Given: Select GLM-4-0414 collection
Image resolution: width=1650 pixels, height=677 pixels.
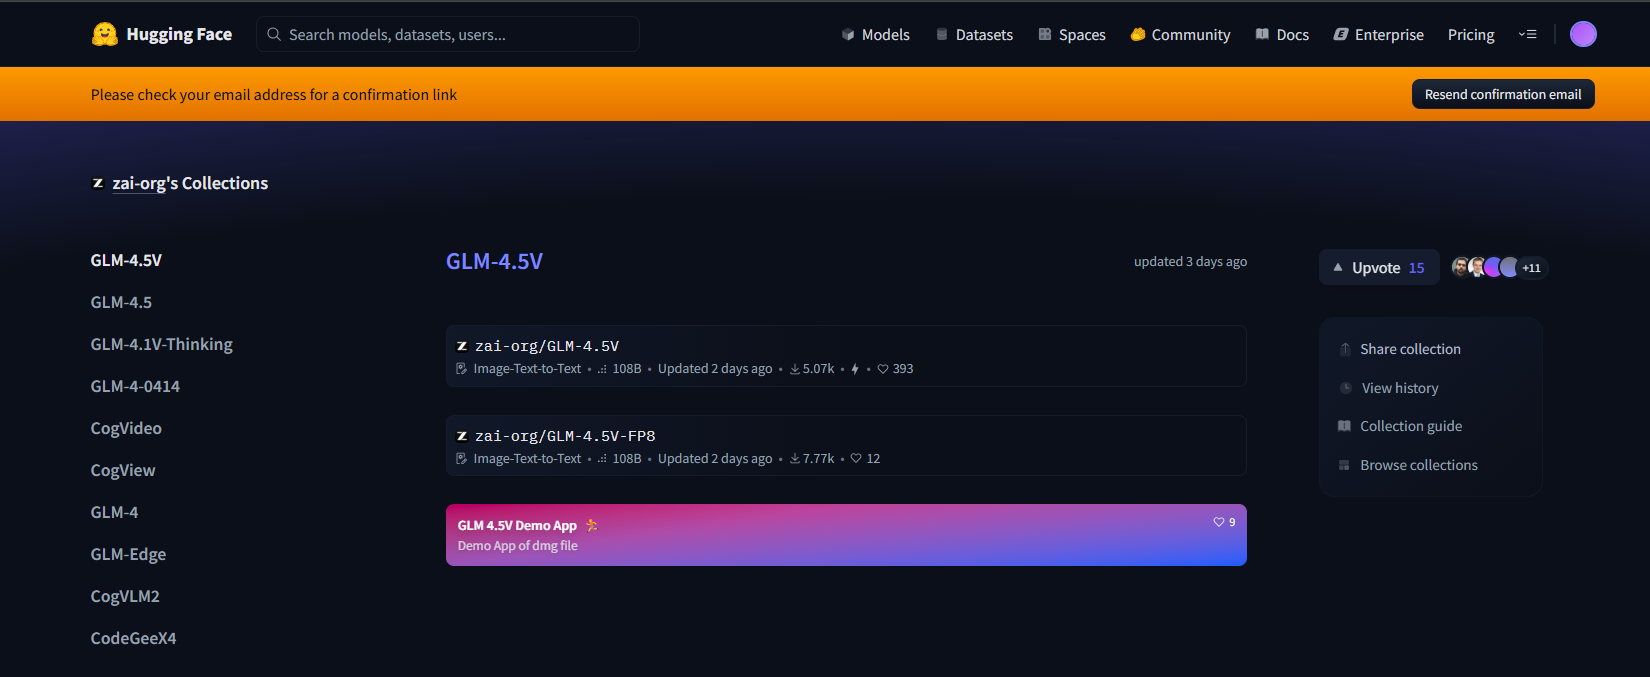Looking at the screenshot, I should (x=135, y=386).
